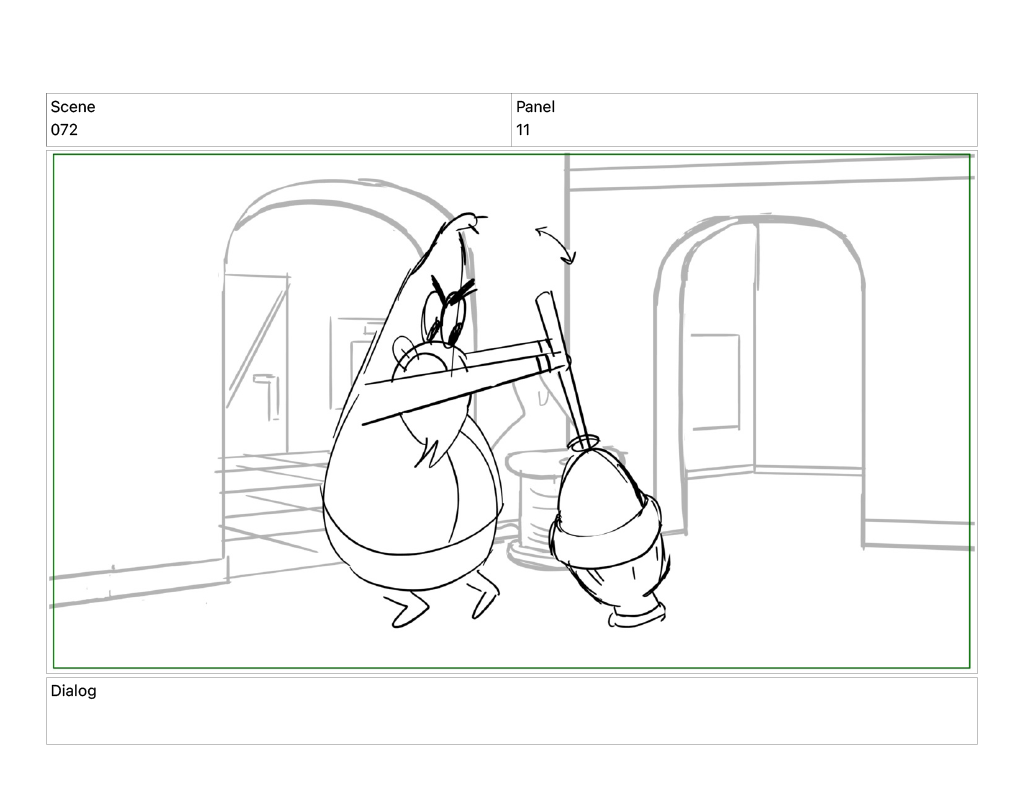The image size is (1024, 791).
Task: Select the scene number 072
Action: [x=64, y=130]
